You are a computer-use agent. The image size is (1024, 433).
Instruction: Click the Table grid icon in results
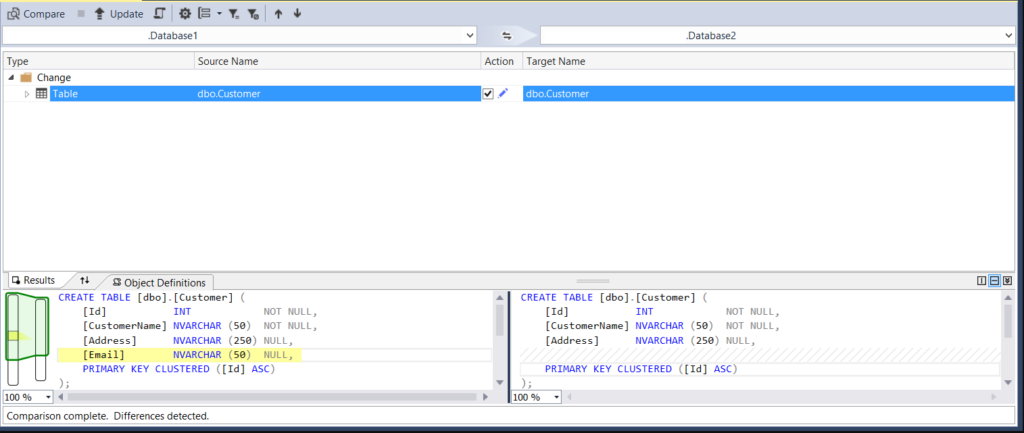(41, 94)
